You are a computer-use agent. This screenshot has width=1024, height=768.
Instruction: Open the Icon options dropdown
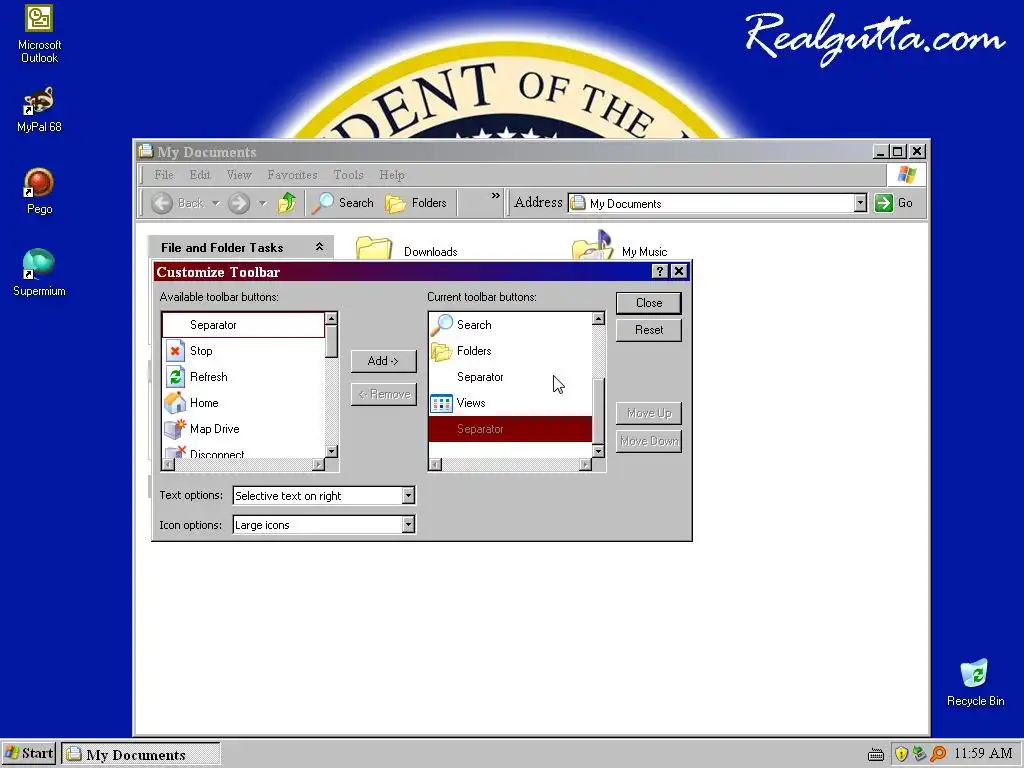408,524
